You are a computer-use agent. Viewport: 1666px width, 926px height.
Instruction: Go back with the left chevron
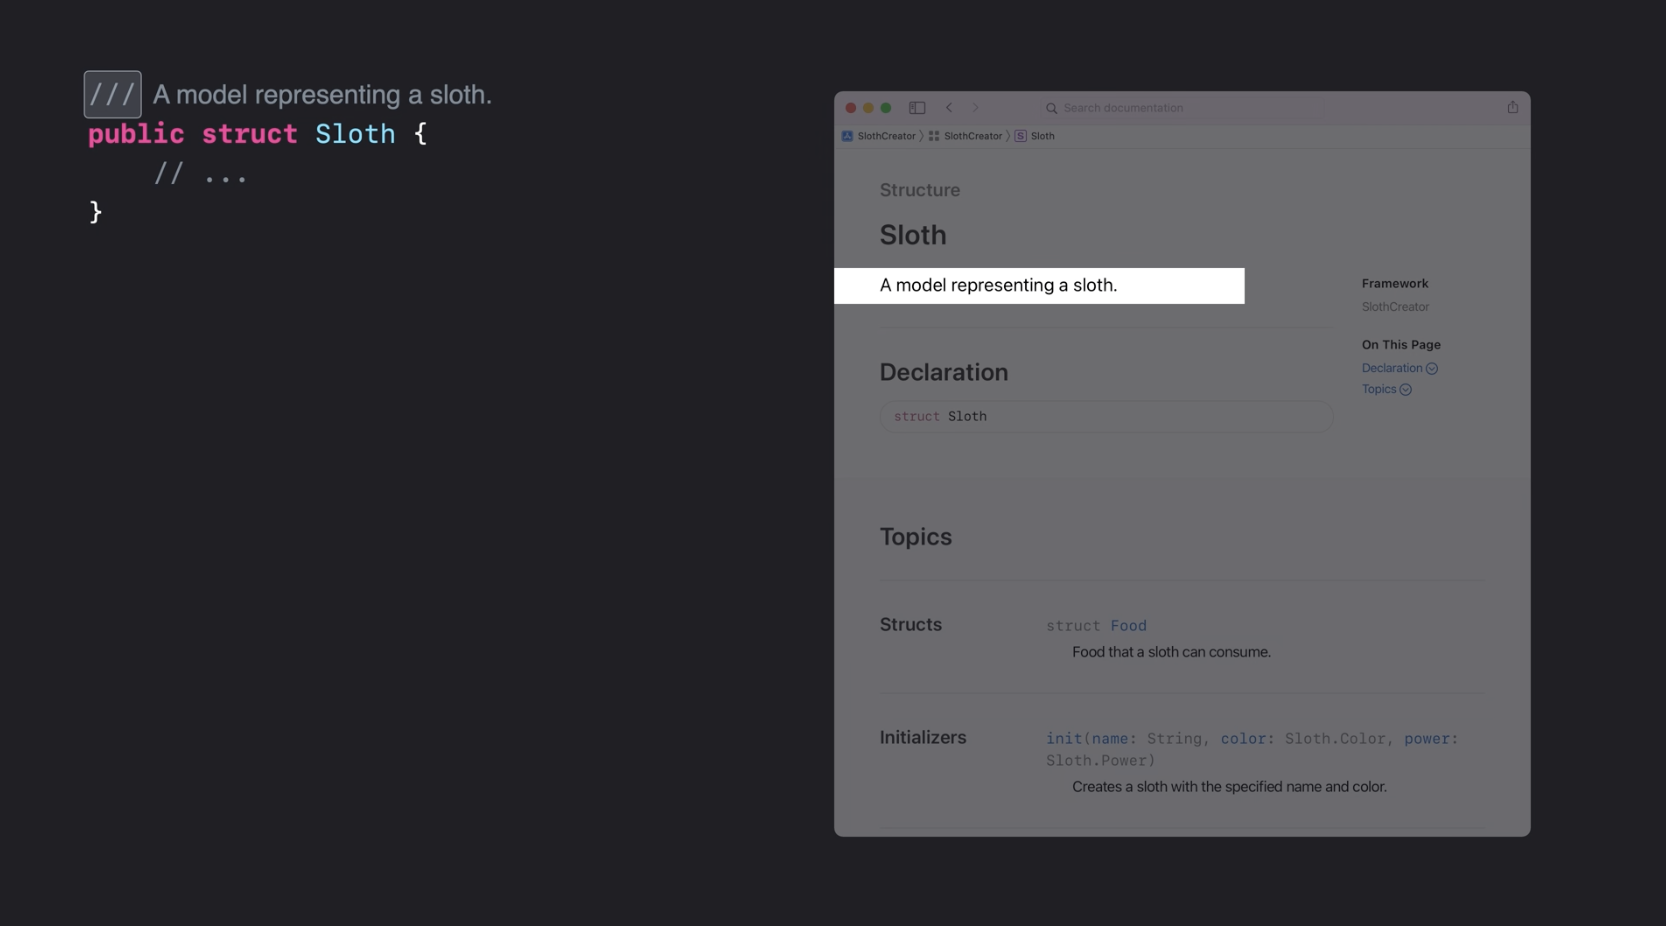(x=949, y=107)
